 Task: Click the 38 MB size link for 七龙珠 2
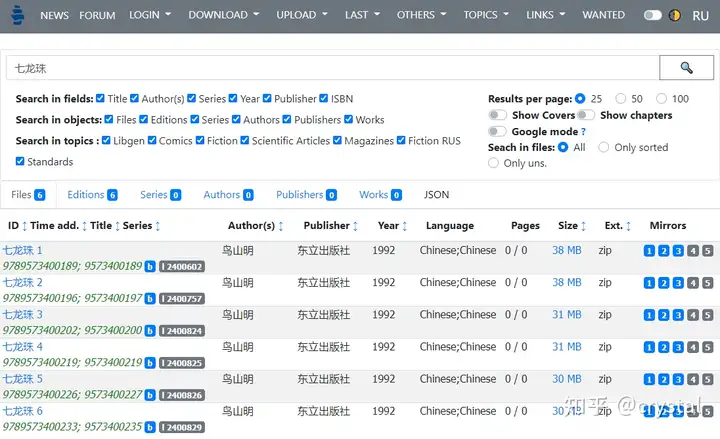click(x=567, y=282)
